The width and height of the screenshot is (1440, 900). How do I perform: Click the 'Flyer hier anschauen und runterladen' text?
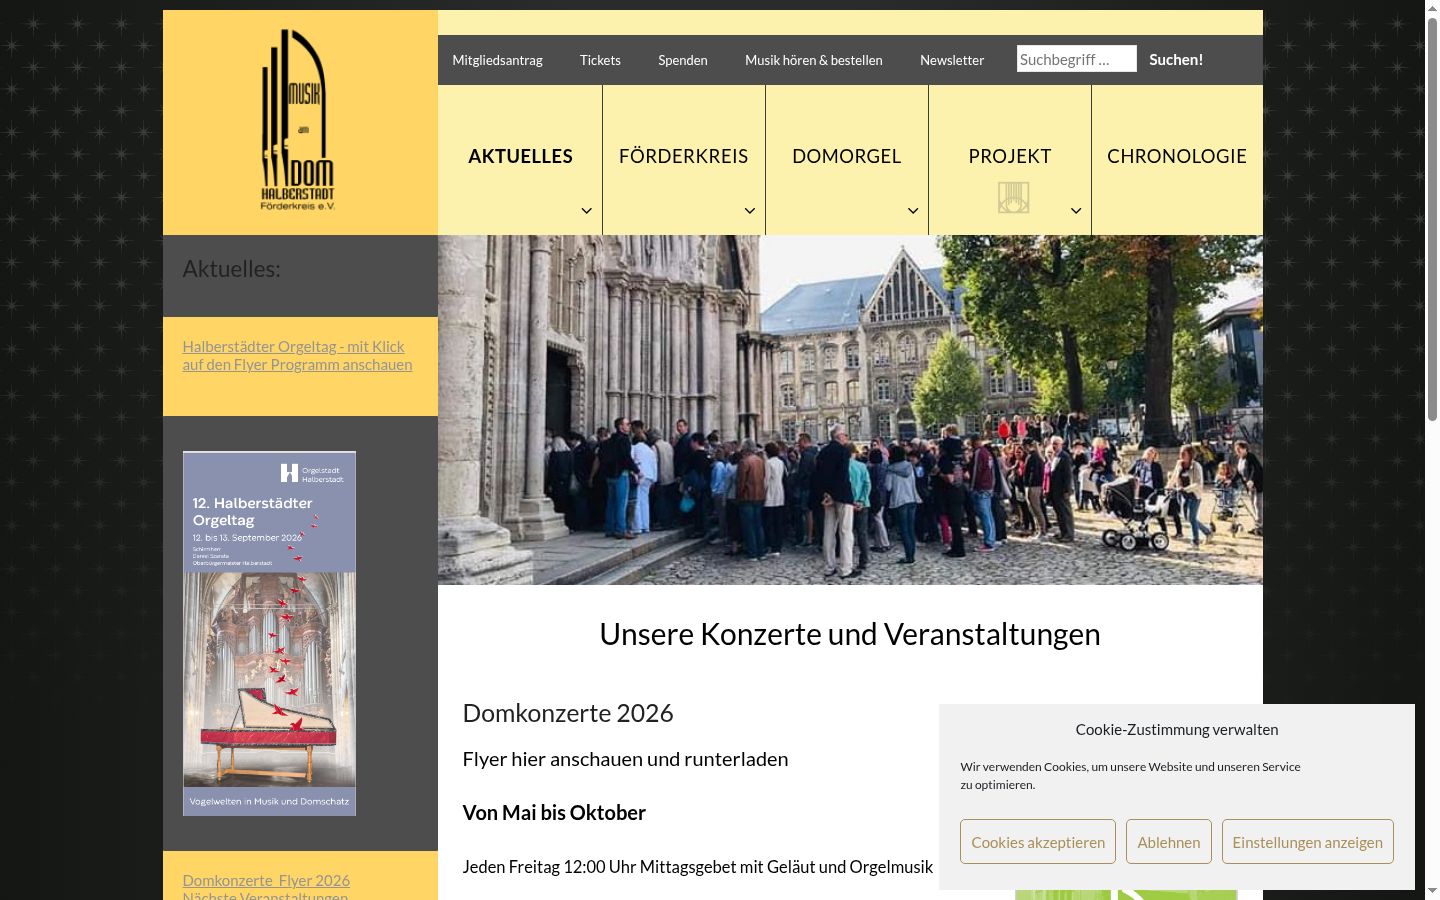625,759
